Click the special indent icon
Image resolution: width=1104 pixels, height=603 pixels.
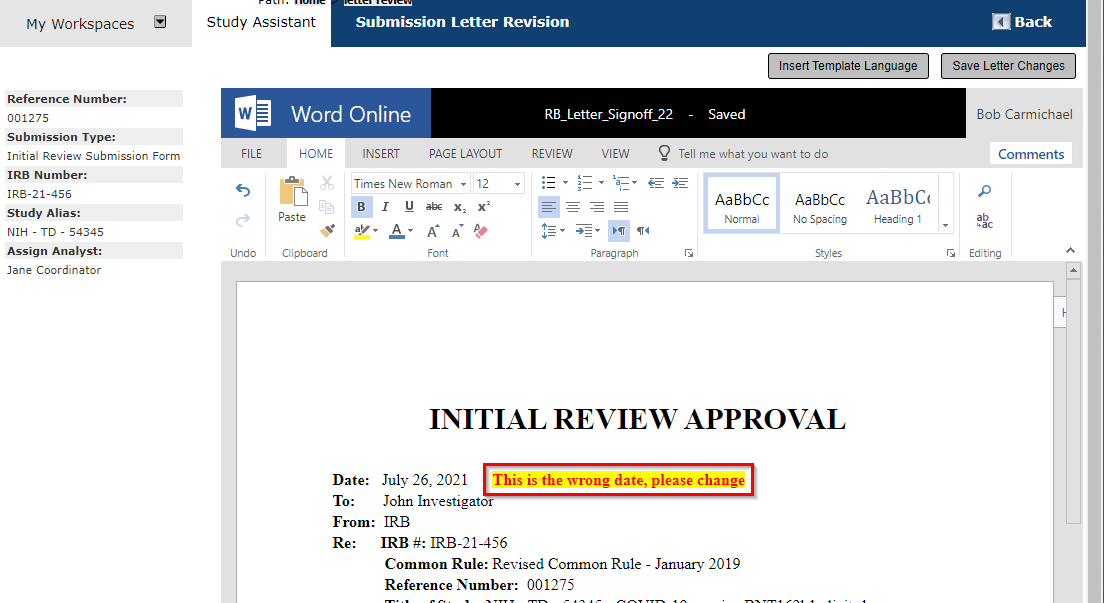583,230
